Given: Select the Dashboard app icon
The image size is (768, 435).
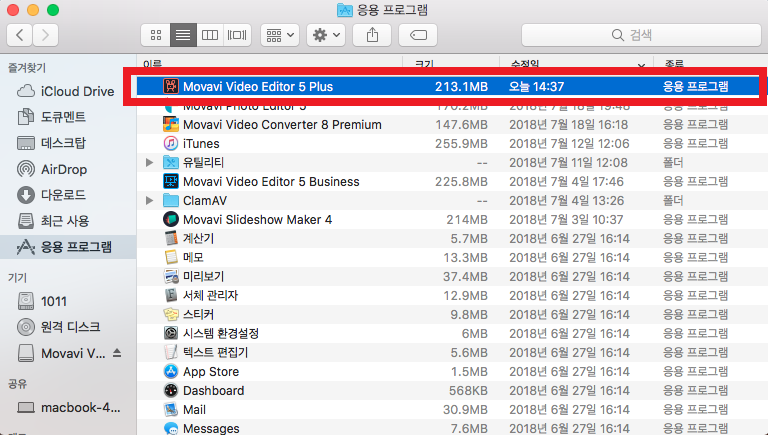Looking at the screenshot, I should 170,390.
